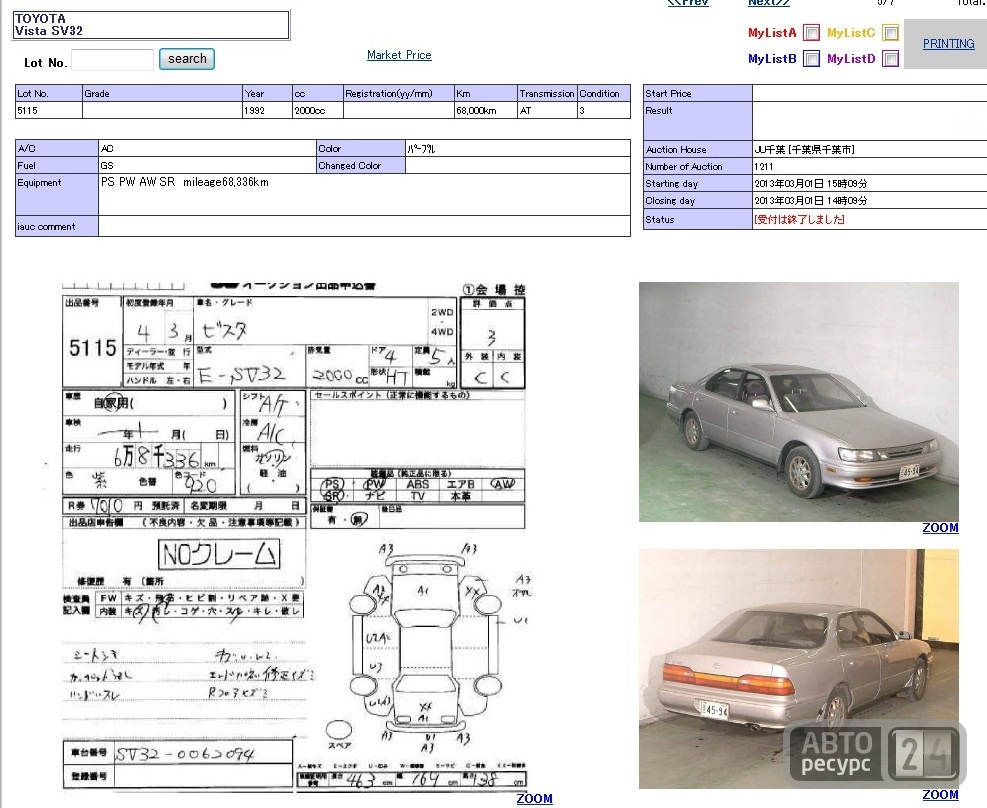The width and height of the screenshot is (987, 808).
Task: Select the Number of Auction value 1211
Action: pyautogui.click(x=764, y=167)
